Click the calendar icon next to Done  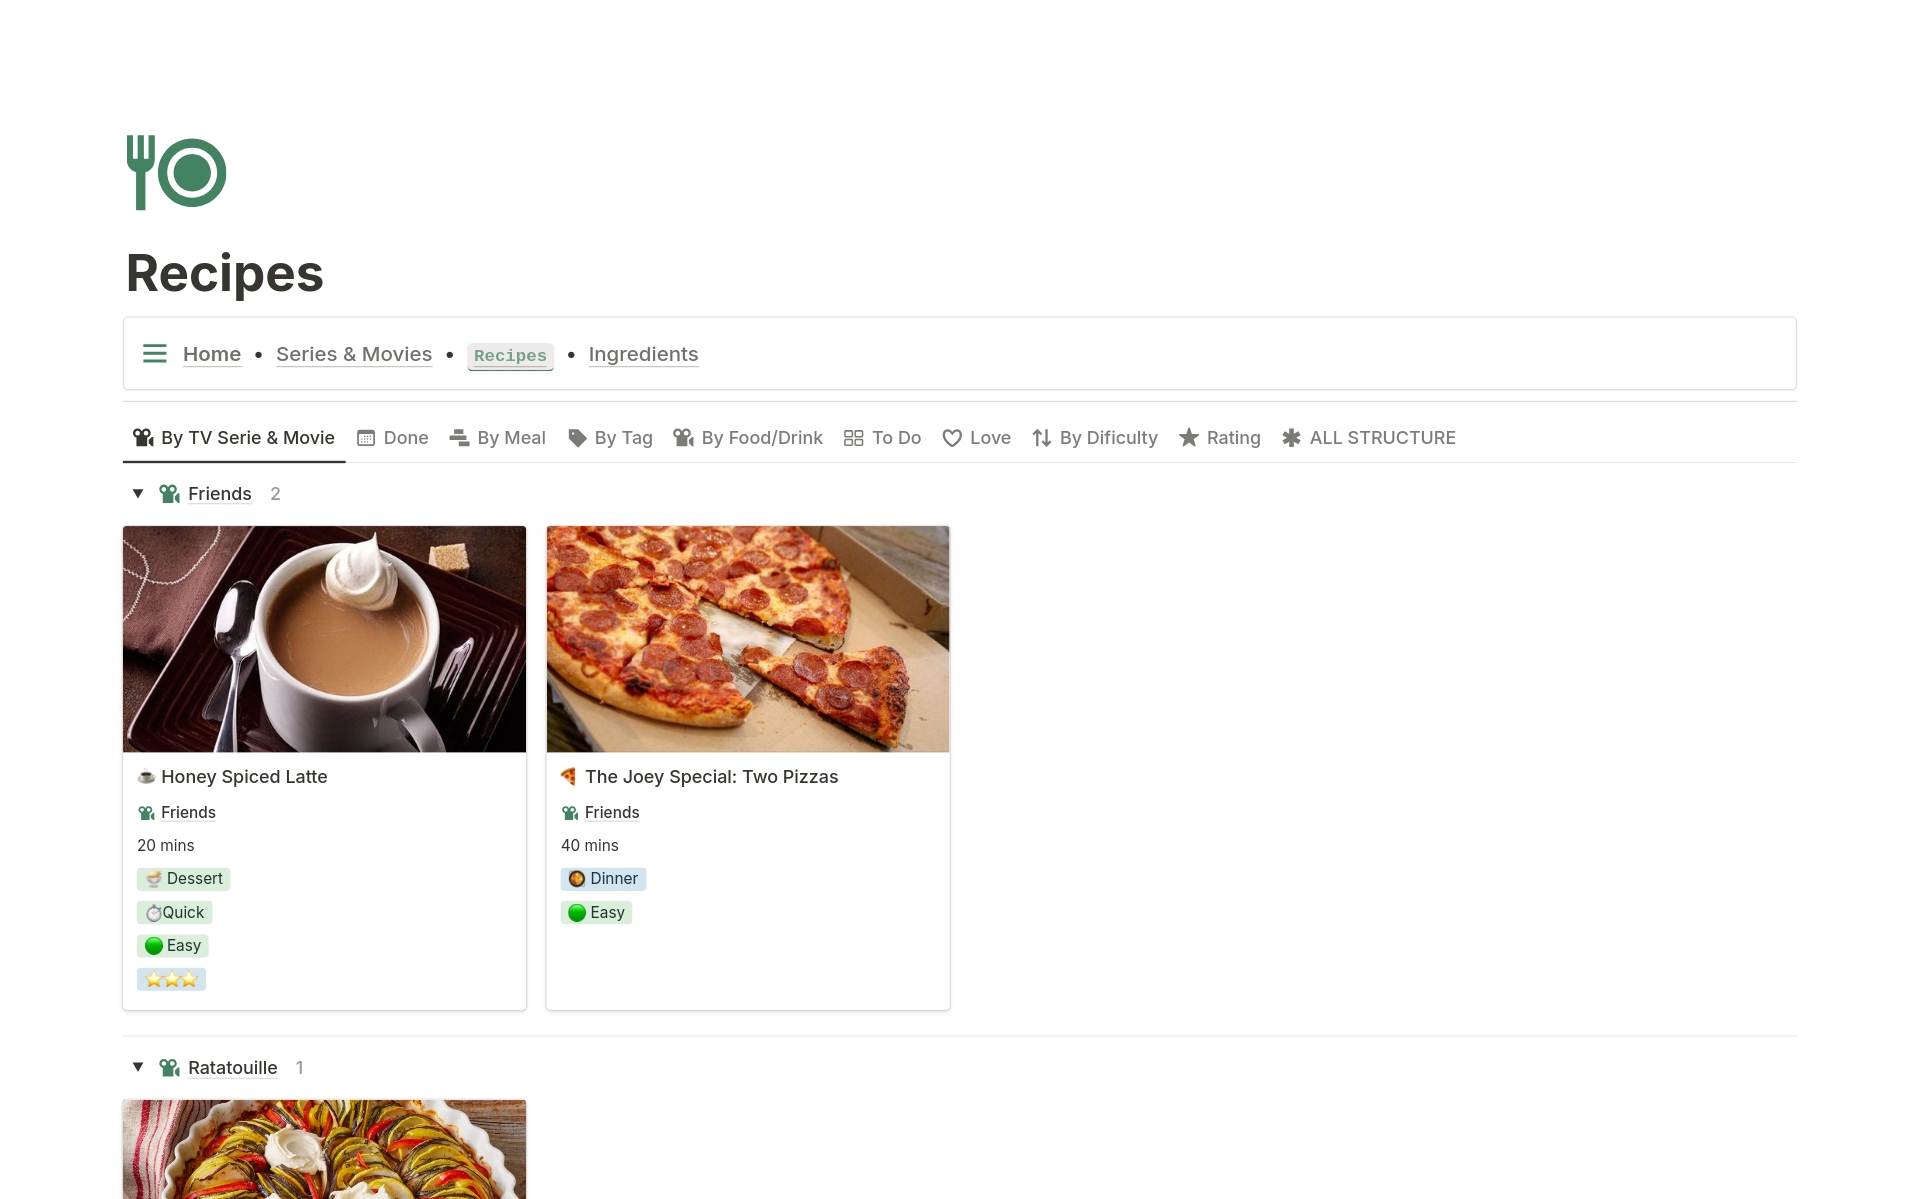[366, 437]
